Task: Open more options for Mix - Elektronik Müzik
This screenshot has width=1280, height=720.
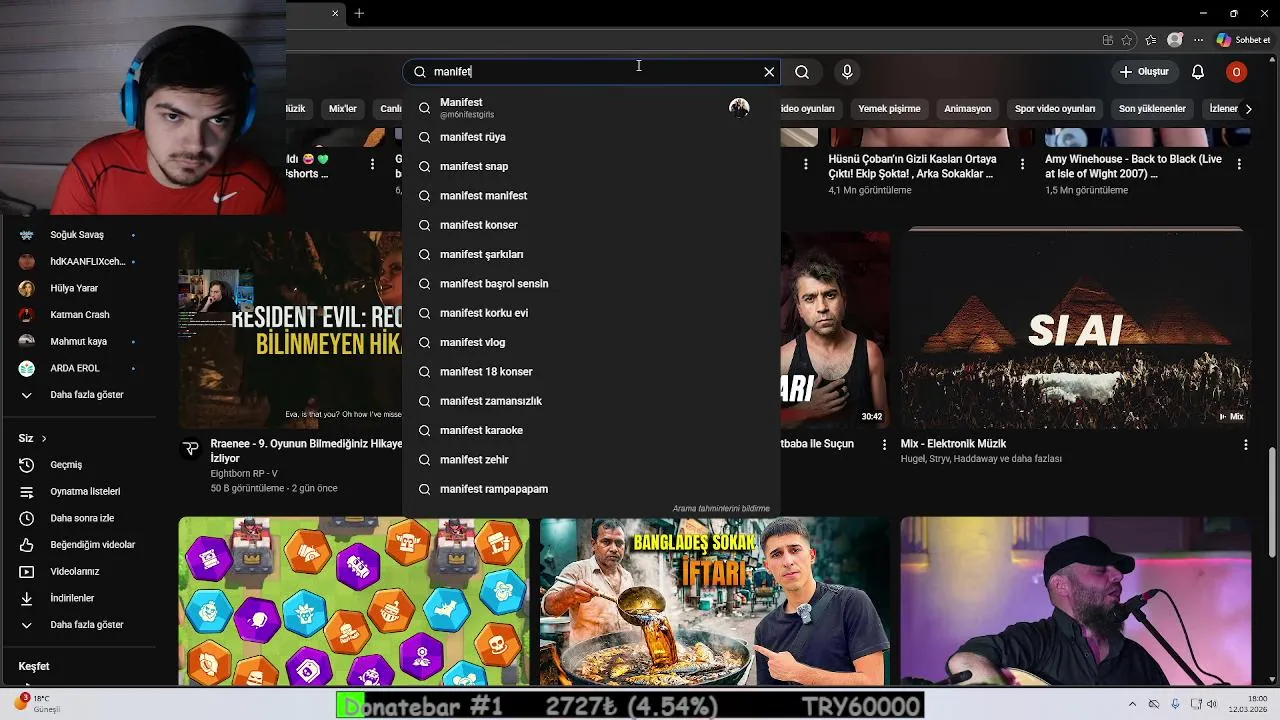Action: point(1245,444)
